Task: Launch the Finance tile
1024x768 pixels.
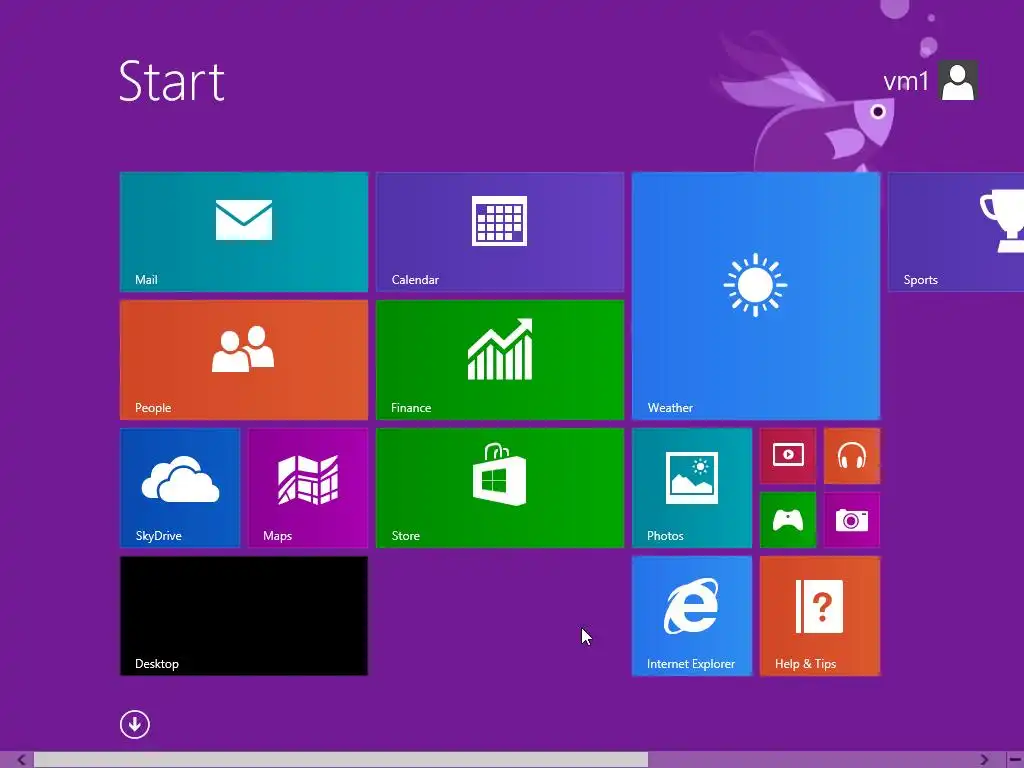Action: (x=500, y=360)
